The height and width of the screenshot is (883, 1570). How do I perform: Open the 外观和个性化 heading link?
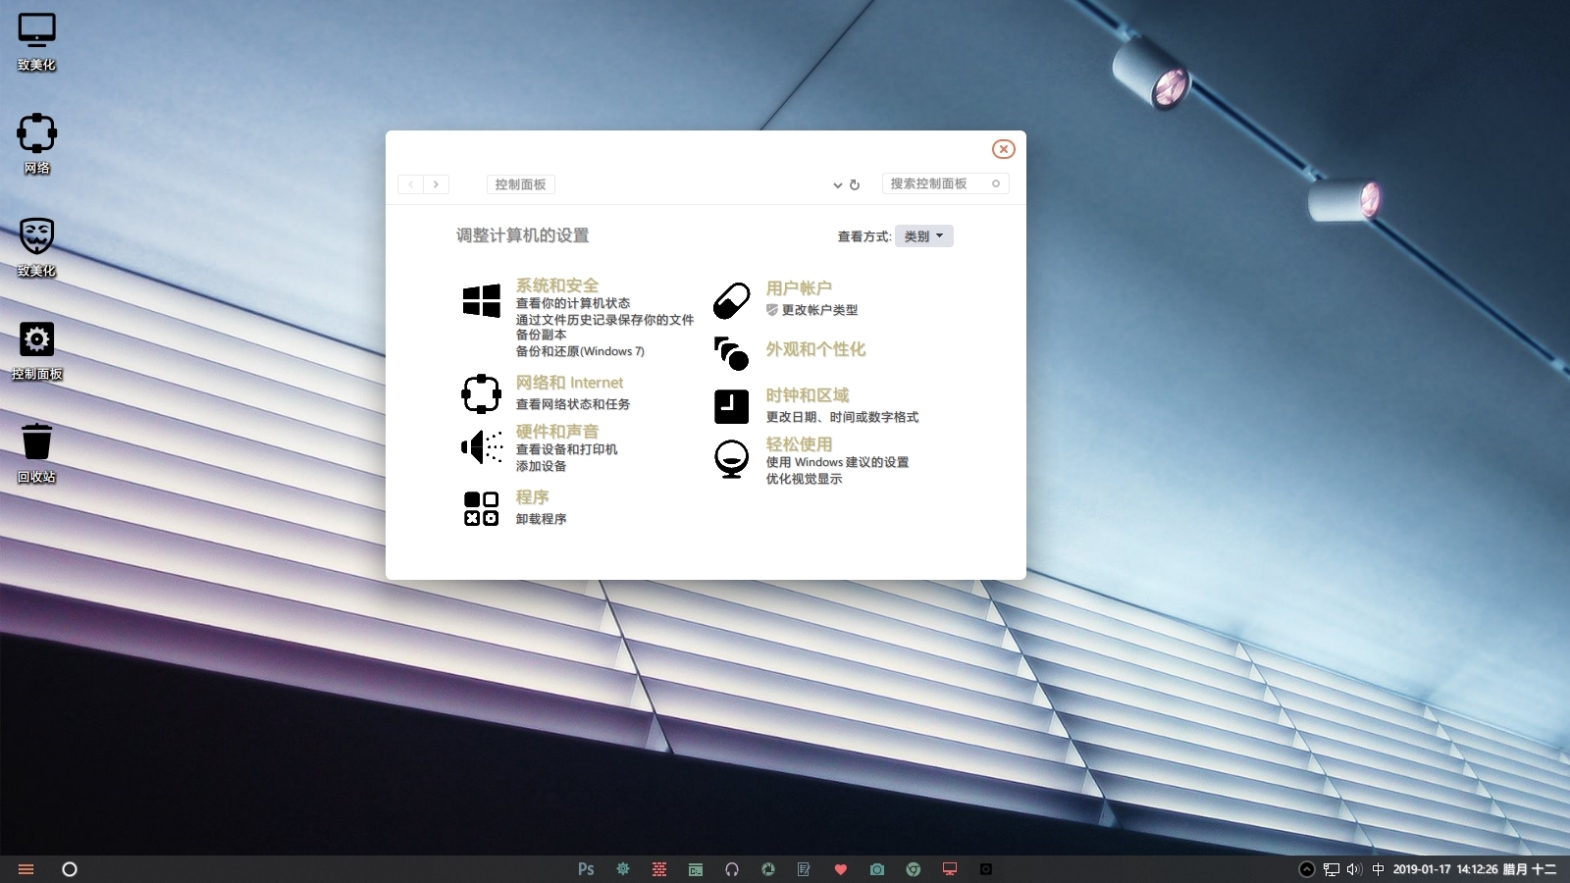pos(815,349)
